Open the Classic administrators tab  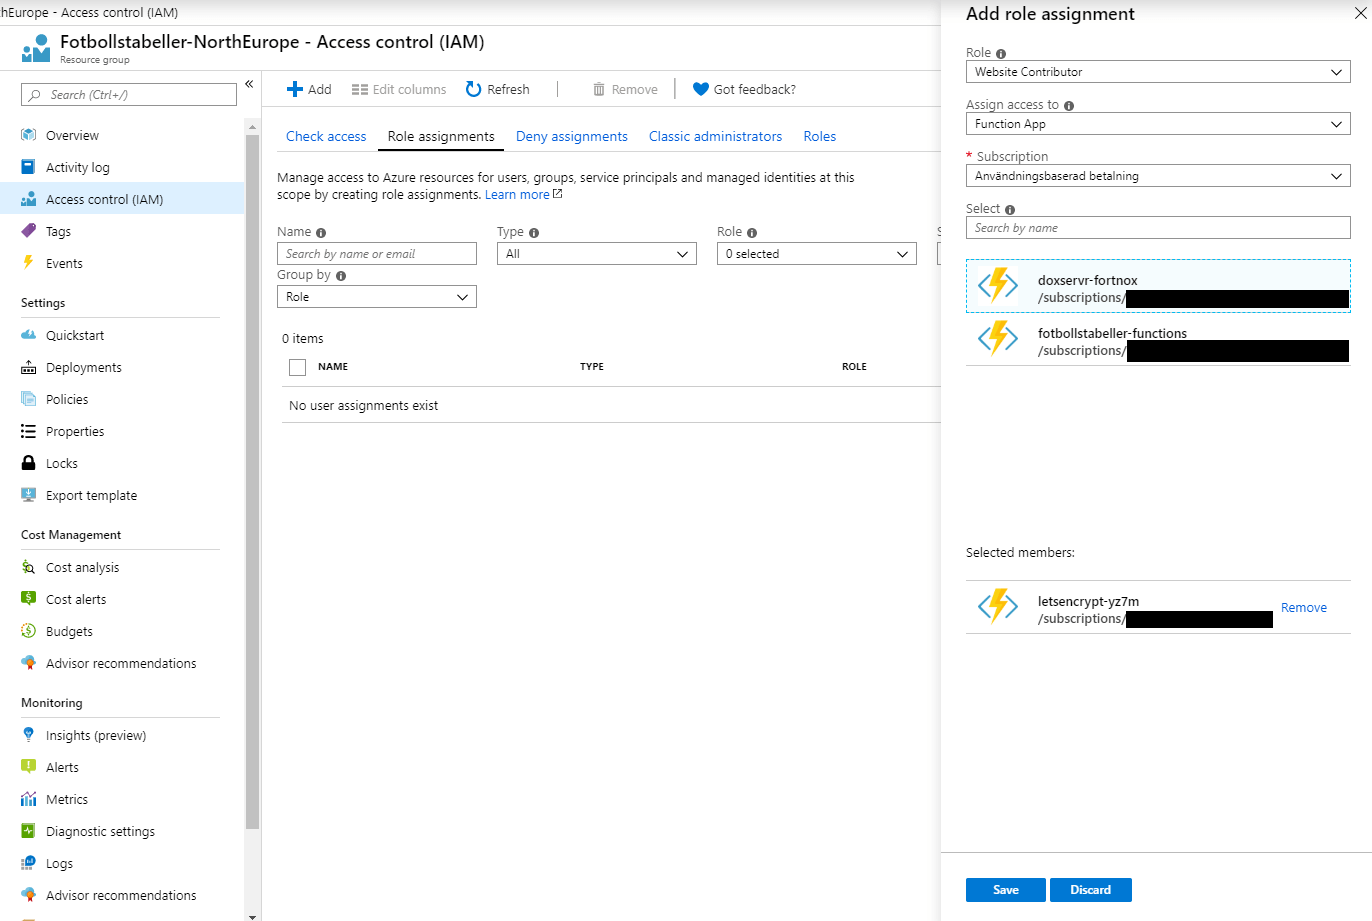pyautogui.click(x=716, y=137)
